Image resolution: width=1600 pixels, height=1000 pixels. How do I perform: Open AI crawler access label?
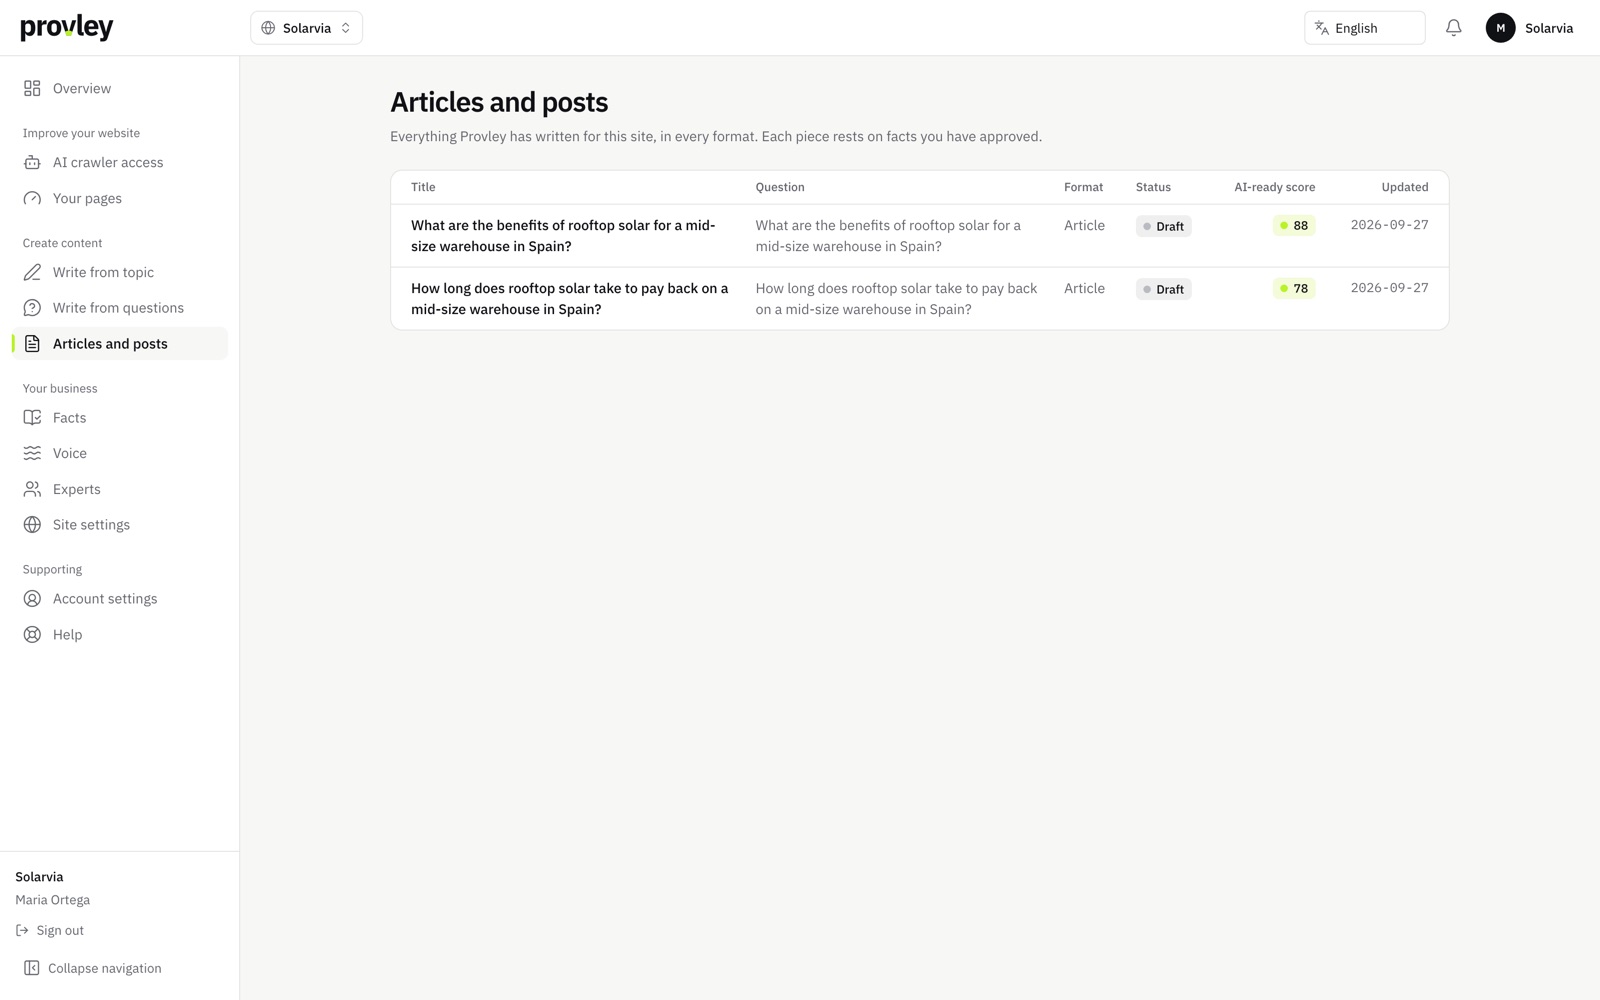[x=108, y=162]
